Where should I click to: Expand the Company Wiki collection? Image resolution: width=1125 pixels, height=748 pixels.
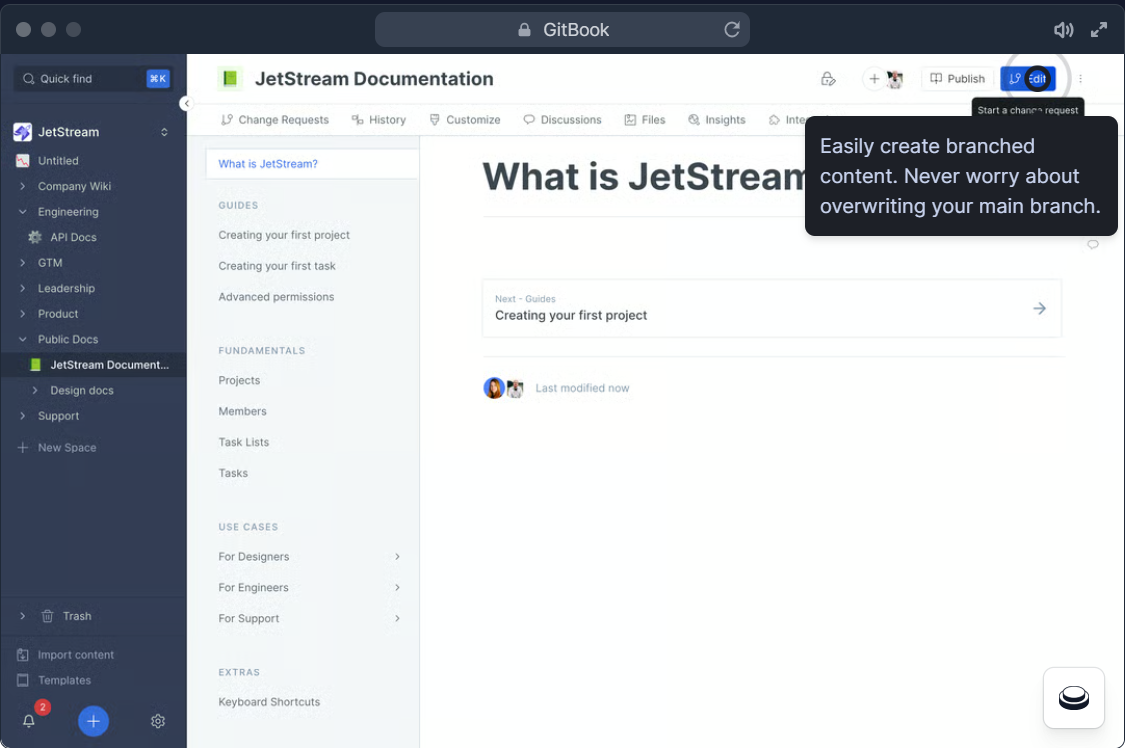[22, 186]
